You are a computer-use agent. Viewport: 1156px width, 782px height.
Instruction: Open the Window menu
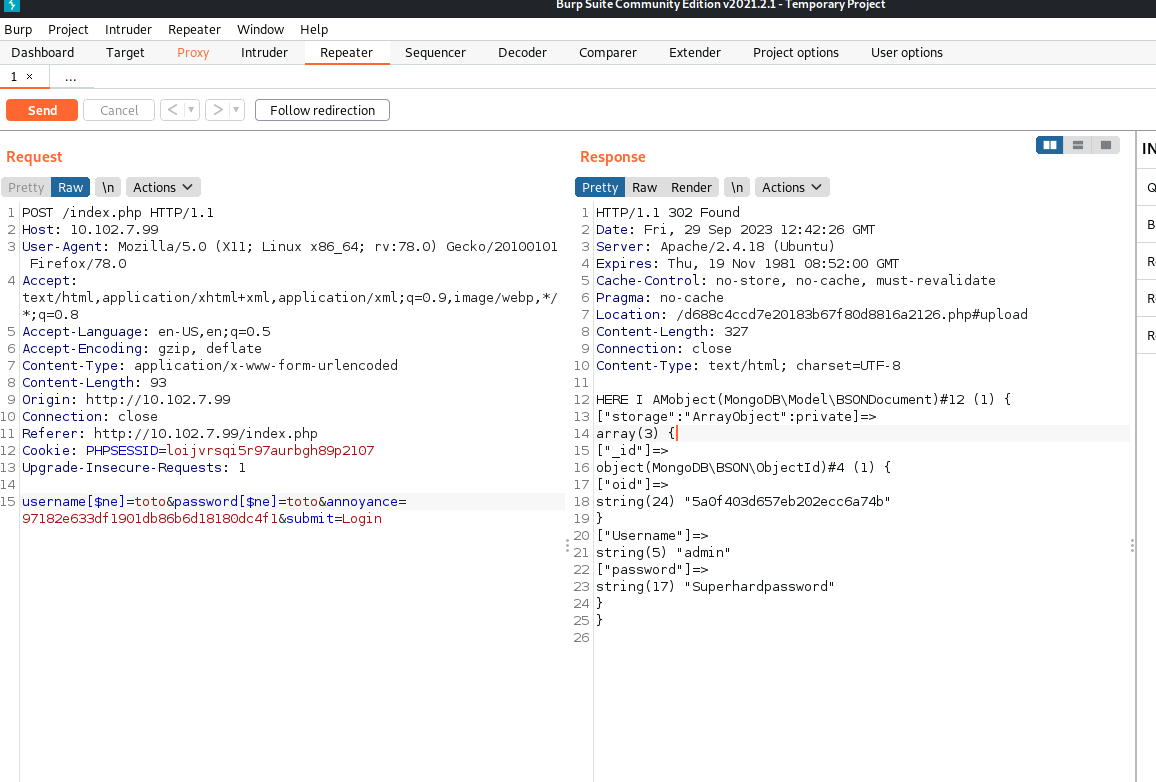260,29
